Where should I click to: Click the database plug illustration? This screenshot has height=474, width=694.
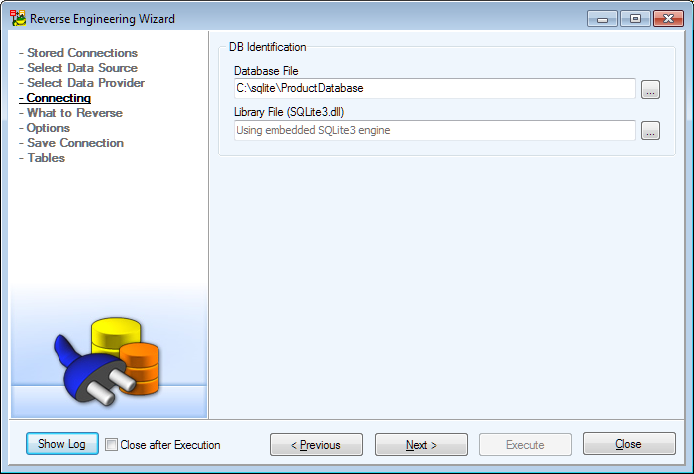click(107, 361)
